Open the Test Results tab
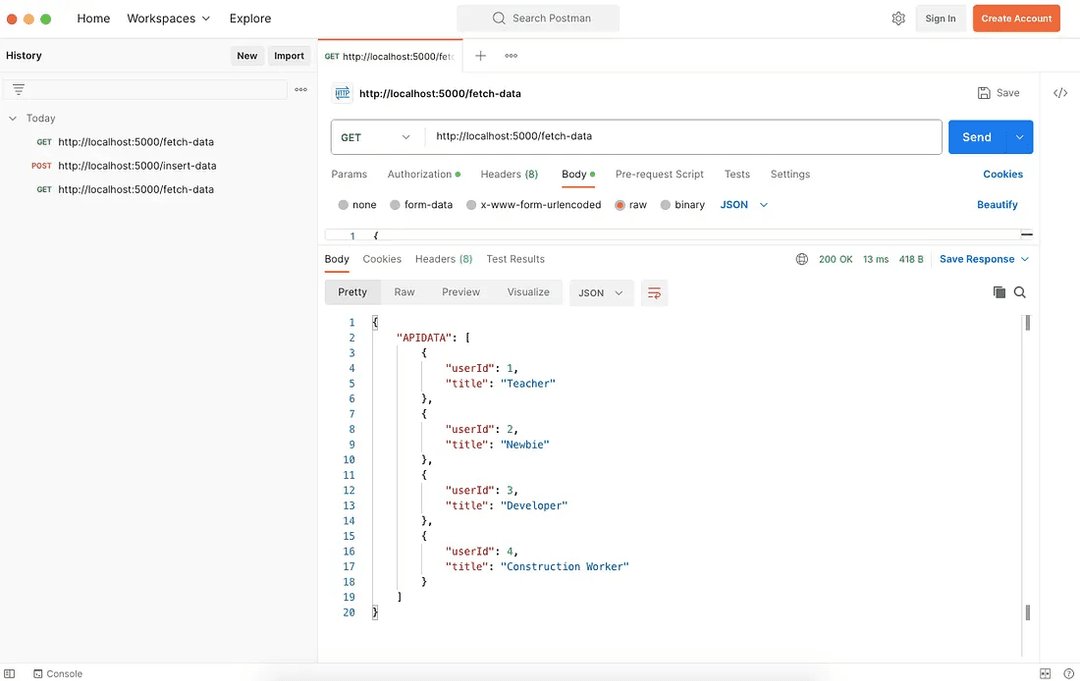Screen dimensions: 1080x681 [x=515, y=260]
